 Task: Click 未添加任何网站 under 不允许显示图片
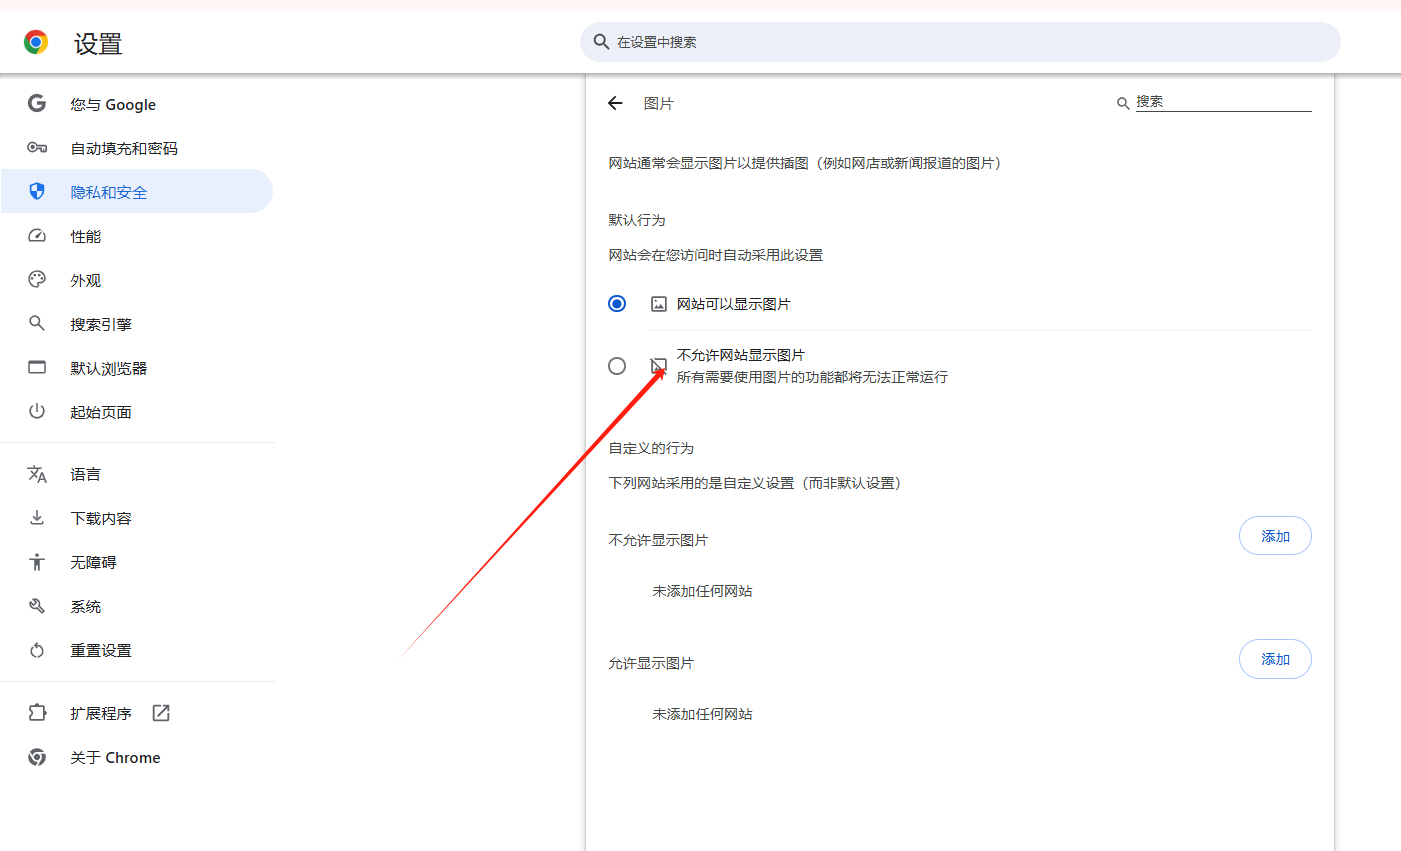point(702,591)
